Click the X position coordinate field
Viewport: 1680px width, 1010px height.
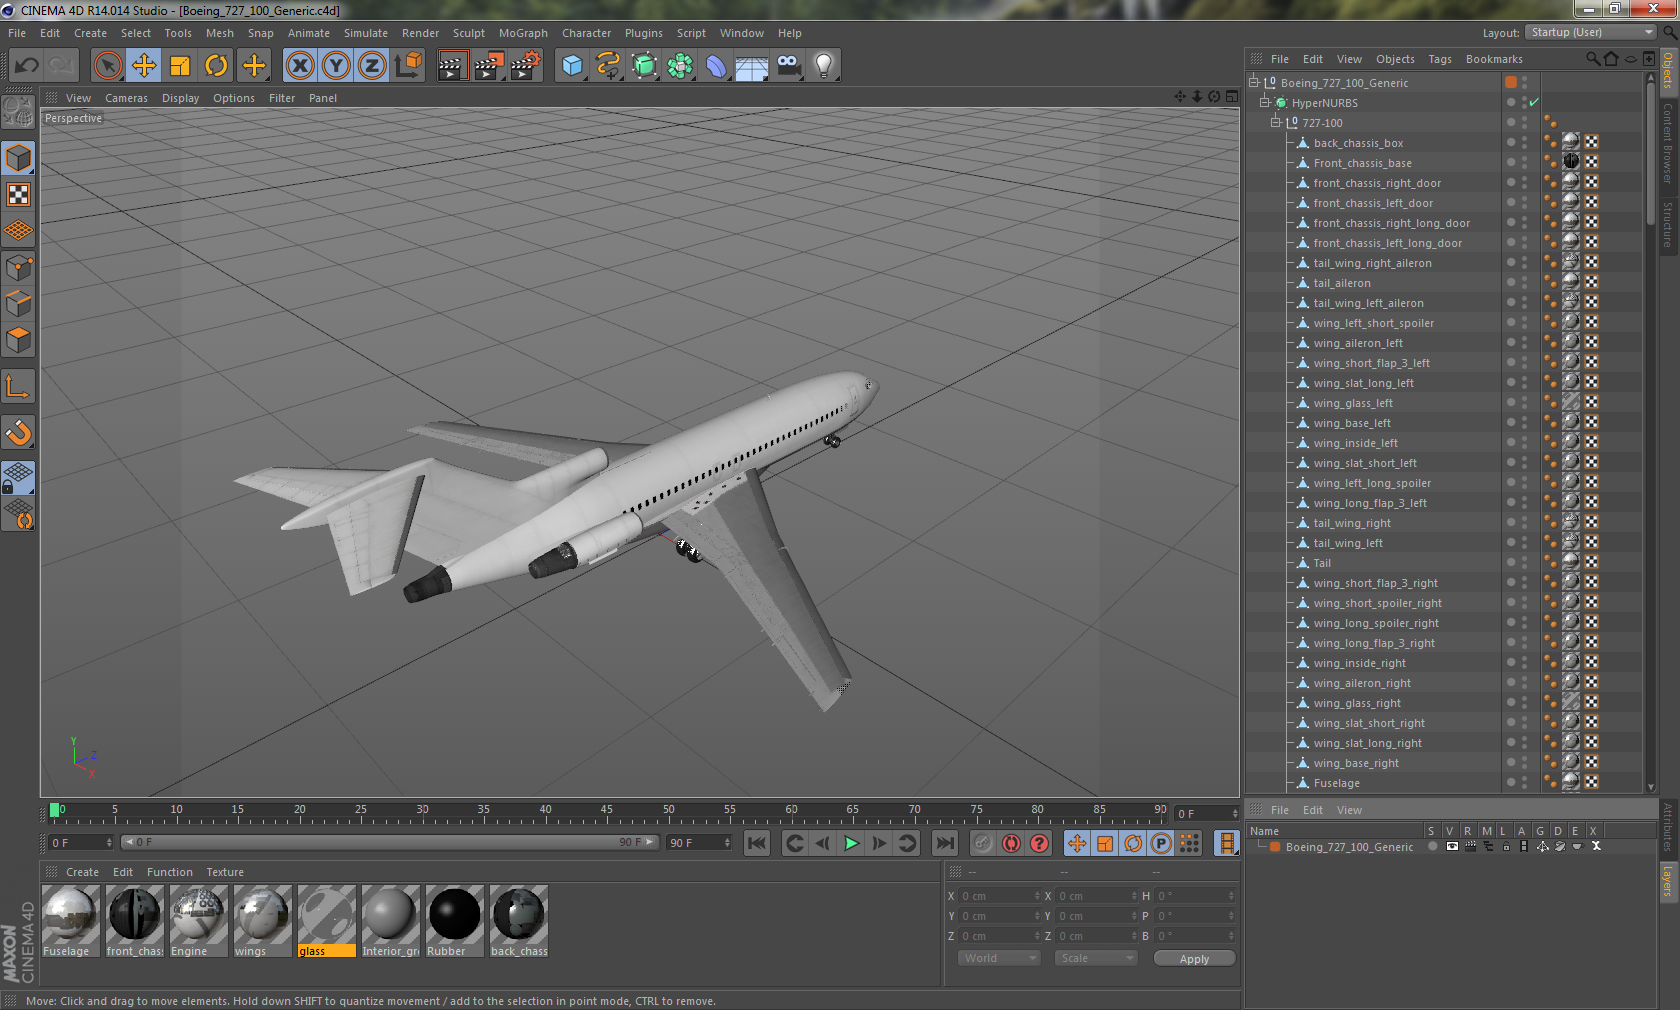[1000, 896]
